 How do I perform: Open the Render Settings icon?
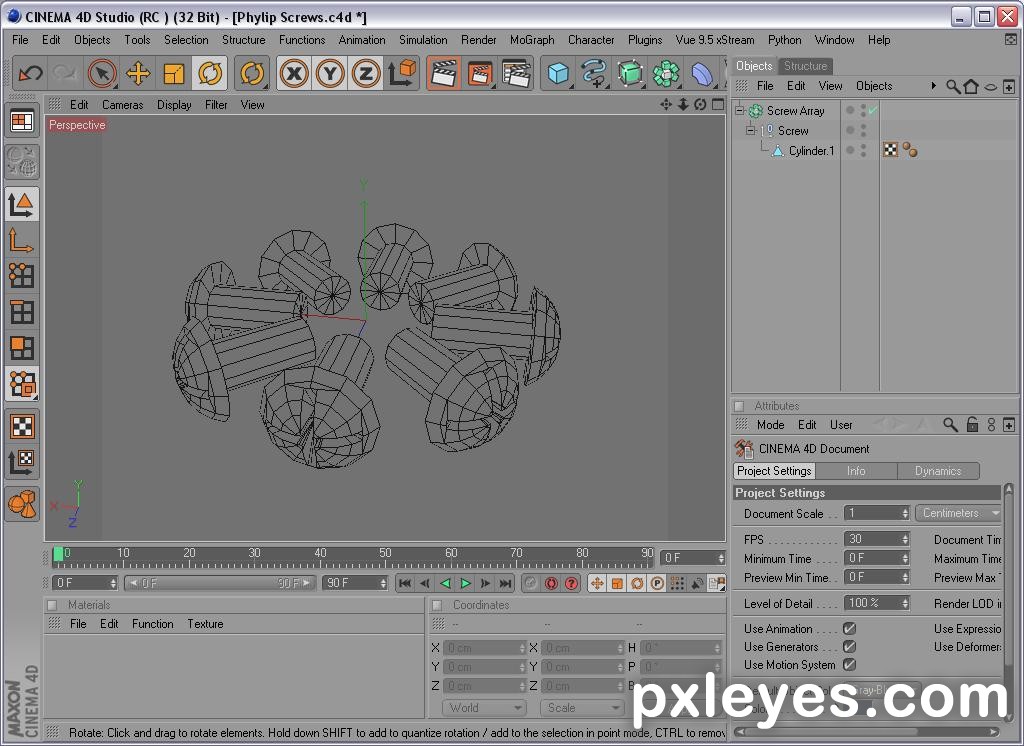coord(516,73)
